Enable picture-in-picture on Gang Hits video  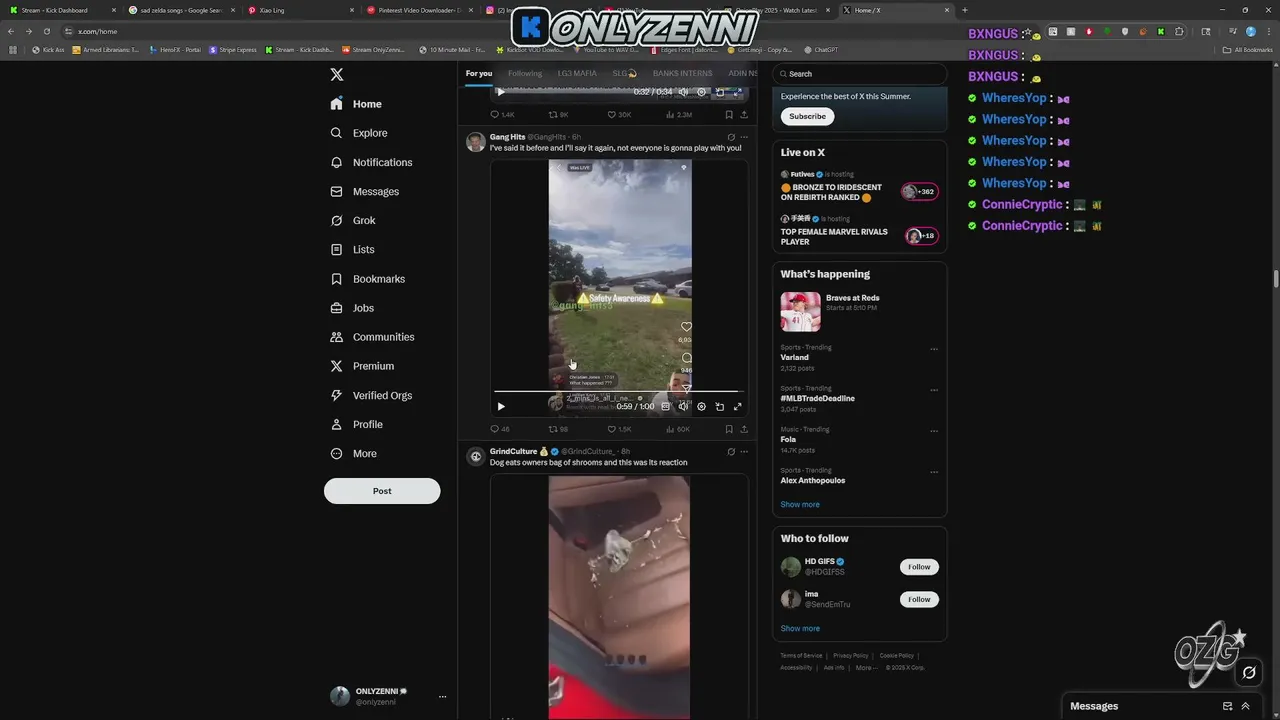(x=719, y=406)
